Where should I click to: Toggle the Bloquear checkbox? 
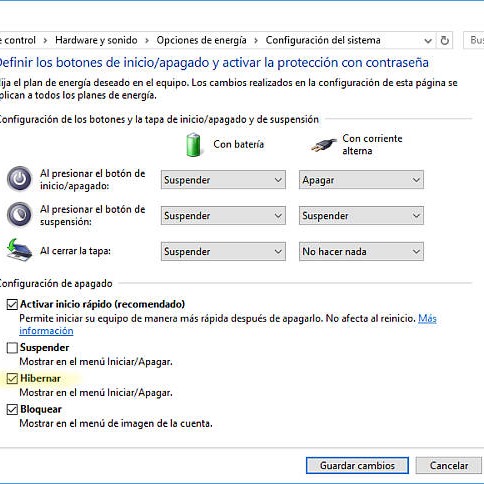point(12,409)
